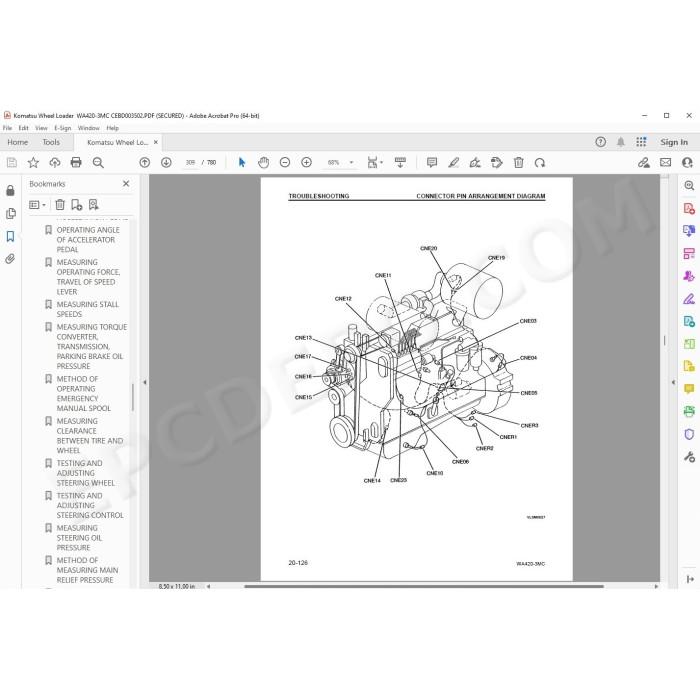Open the share with others icon
The width and height of the screenshot is (700, 700).
coord(688,162)
